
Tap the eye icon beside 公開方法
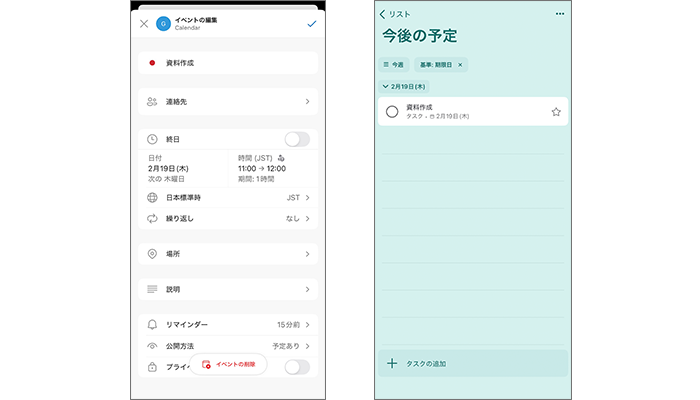pyautogui.click(x=152, y=346)
